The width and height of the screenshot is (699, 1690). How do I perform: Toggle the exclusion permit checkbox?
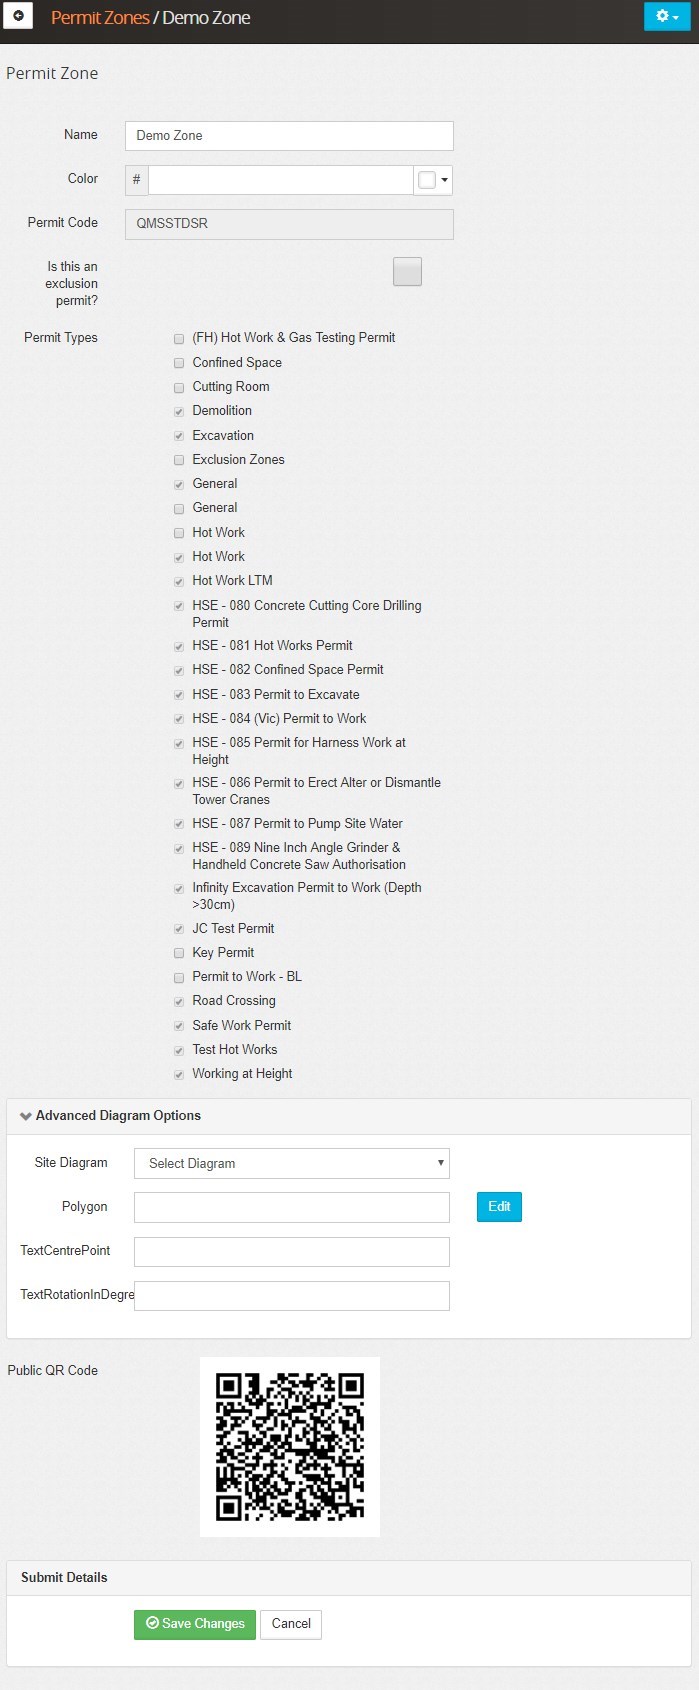(407, 272)
